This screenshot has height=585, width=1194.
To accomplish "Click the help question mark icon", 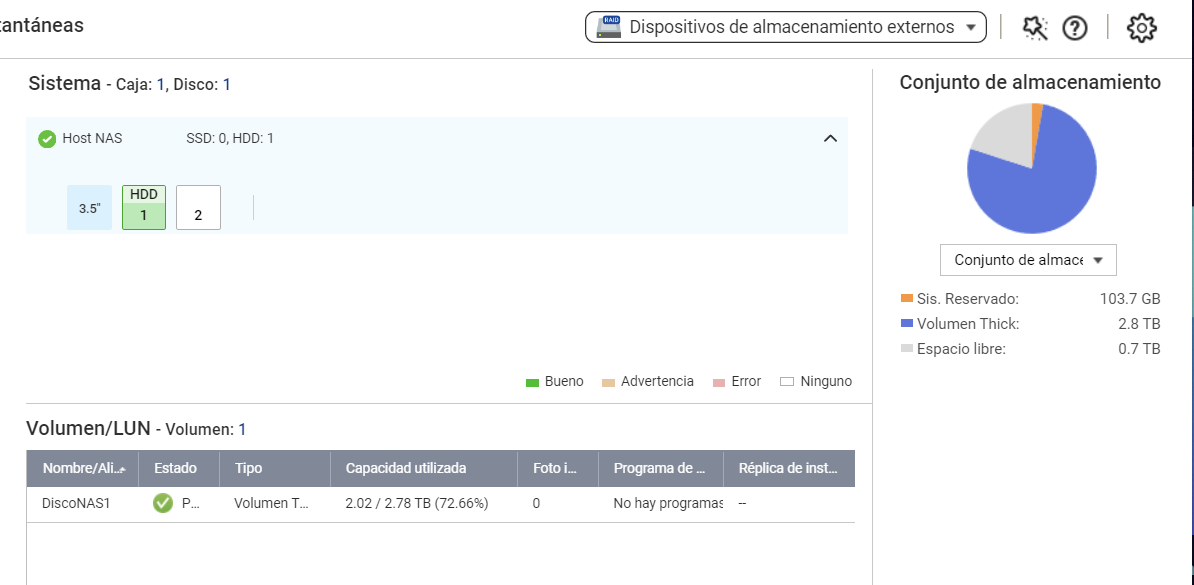I will [1075, 28].
